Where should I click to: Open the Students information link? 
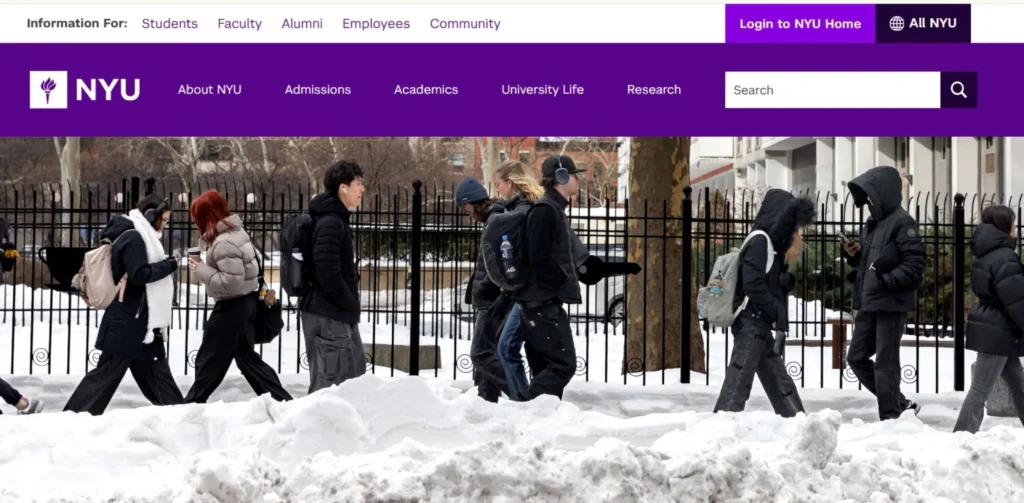(169, 23)
